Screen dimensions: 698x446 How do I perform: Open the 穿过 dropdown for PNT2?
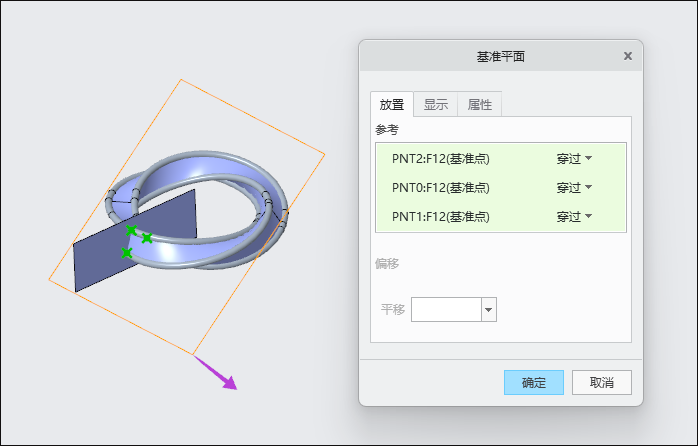[574, 159]
